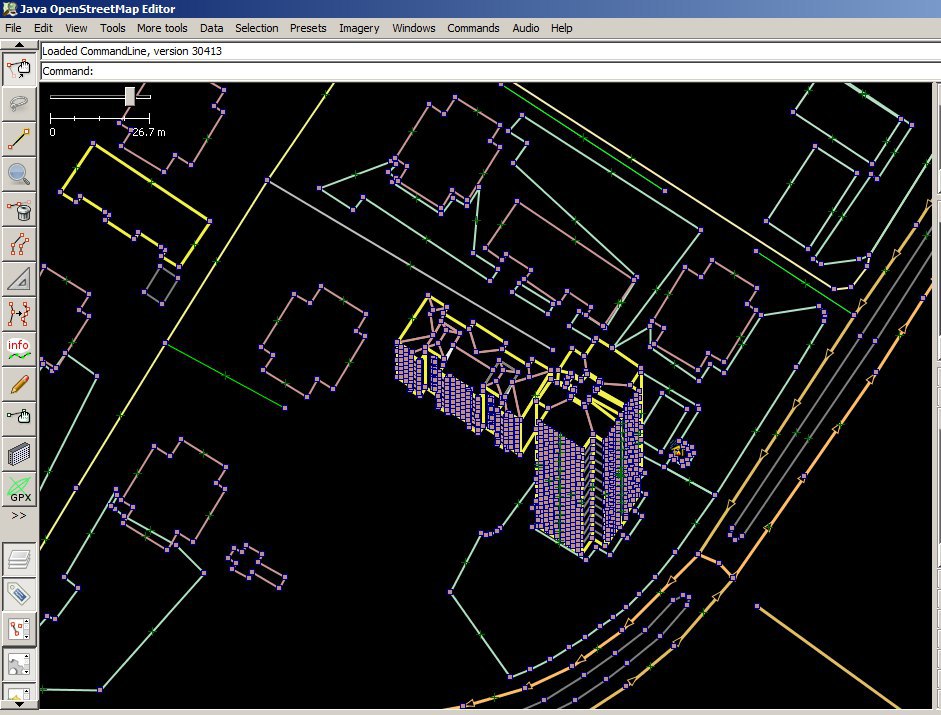Click the 26.7 m scale bar
The width and height of the screenshot is (941, 715).
[100, 119]
